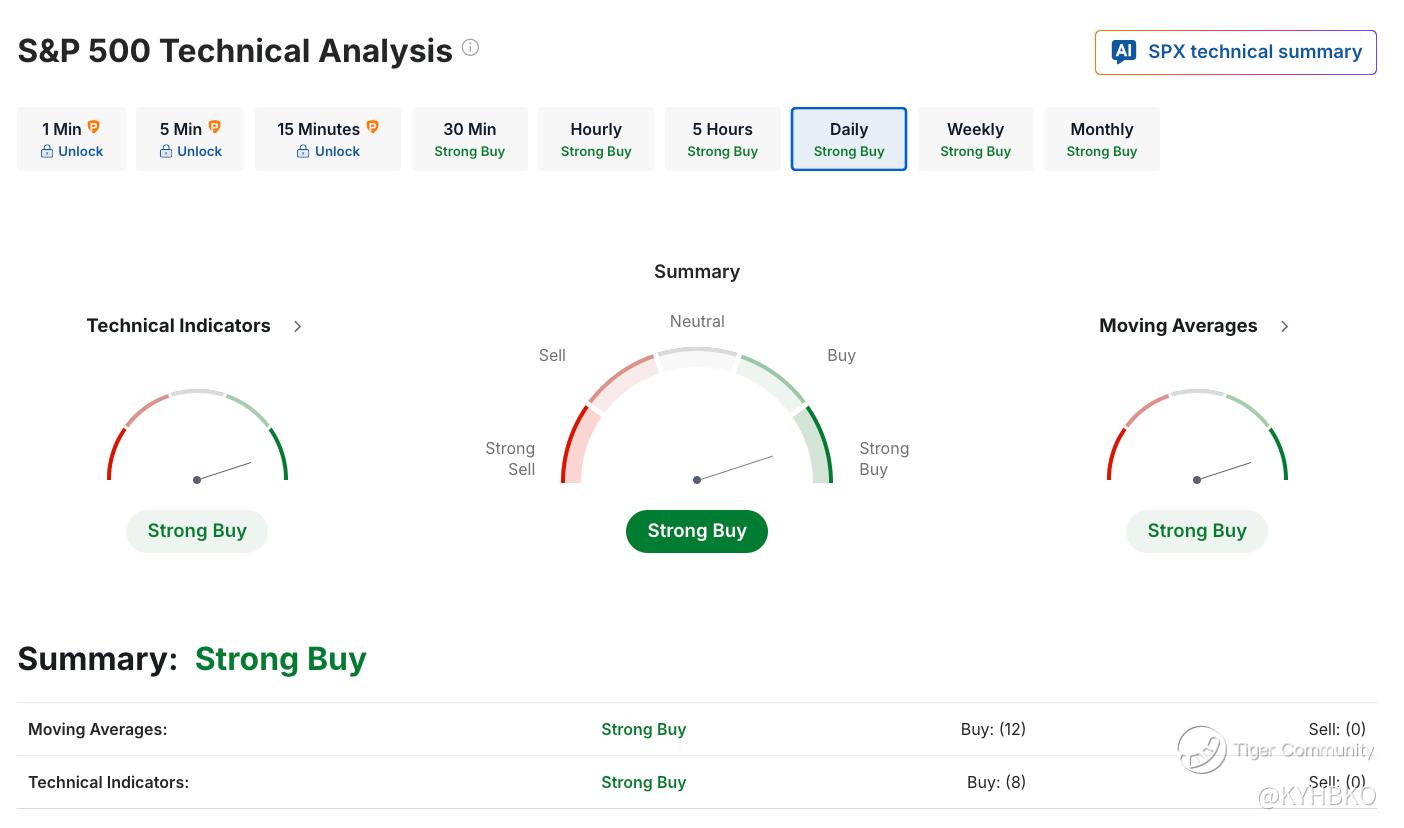Viewport: 1404px width, 828px height.
Task: Open the SPX technical summary button
Action: click(x=1236, y=52)
